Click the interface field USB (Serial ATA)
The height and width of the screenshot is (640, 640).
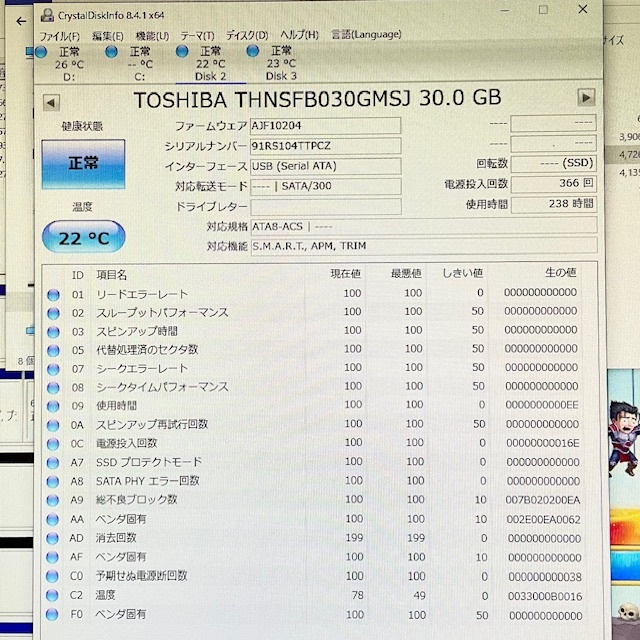pos(325,166)
